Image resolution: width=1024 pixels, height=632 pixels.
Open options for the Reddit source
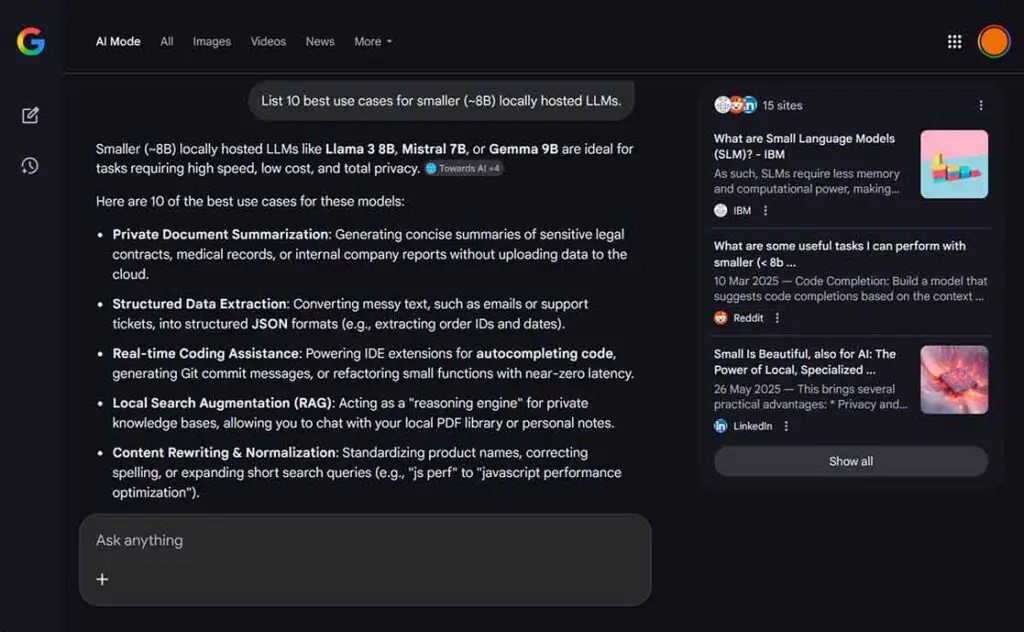coord(777,318)
